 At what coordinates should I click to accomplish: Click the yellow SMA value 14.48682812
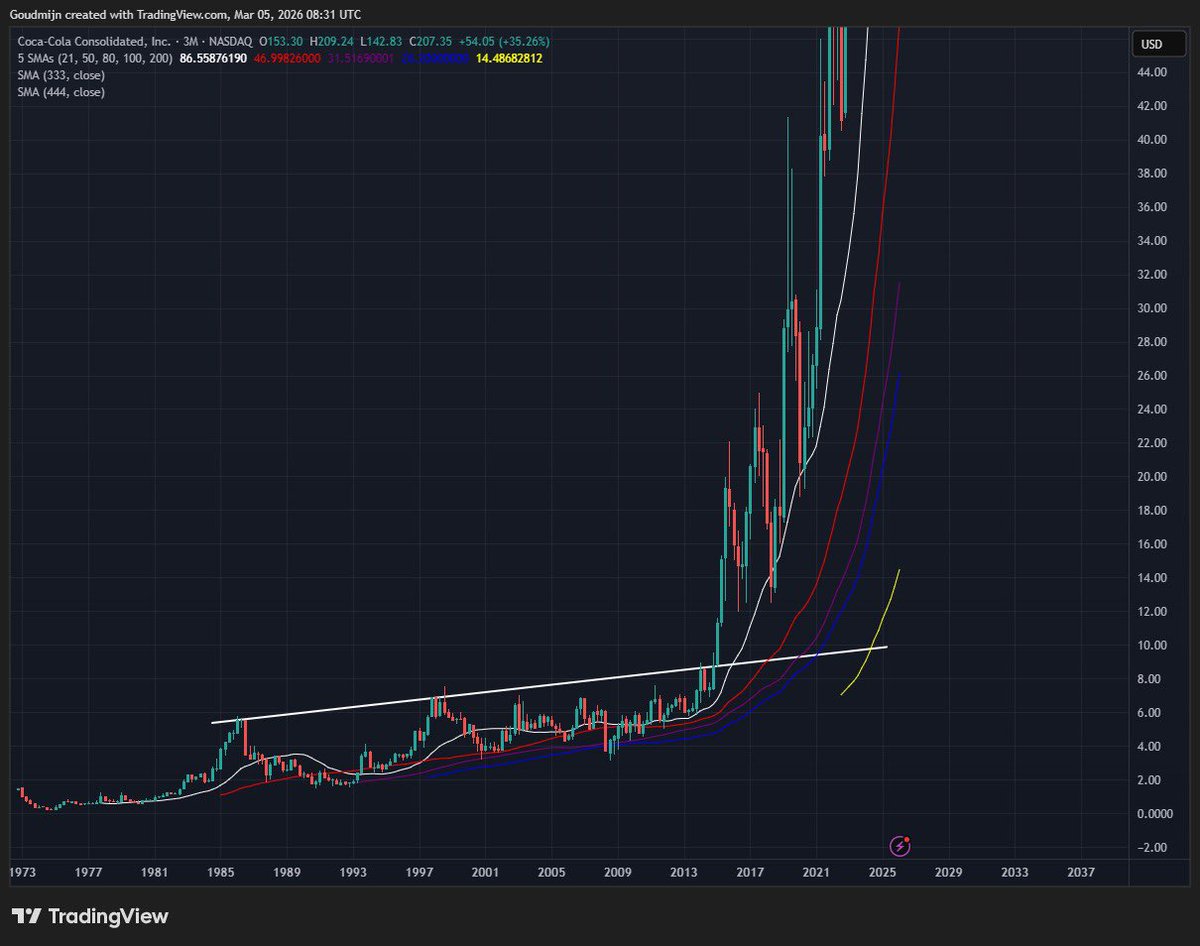tap(508, 58)
